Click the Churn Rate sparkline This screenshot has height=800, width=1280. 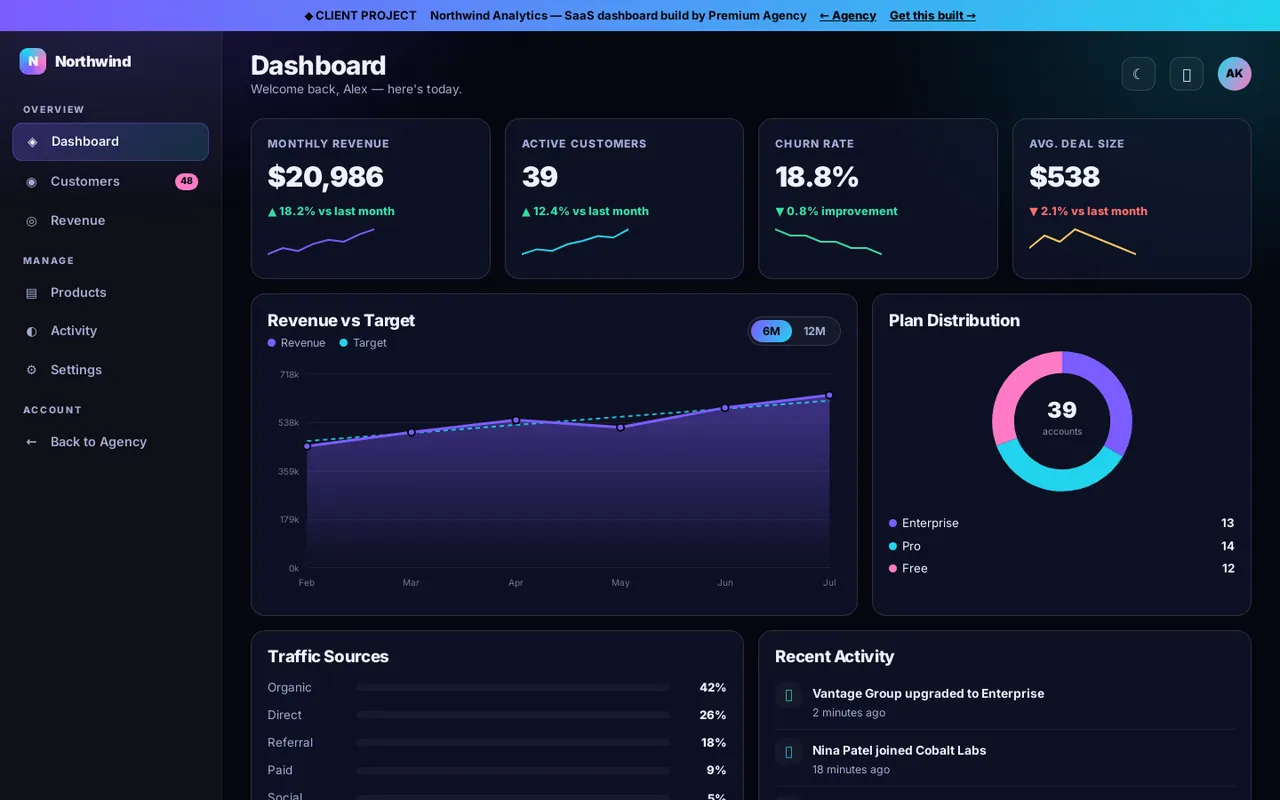tap(828, 242)
